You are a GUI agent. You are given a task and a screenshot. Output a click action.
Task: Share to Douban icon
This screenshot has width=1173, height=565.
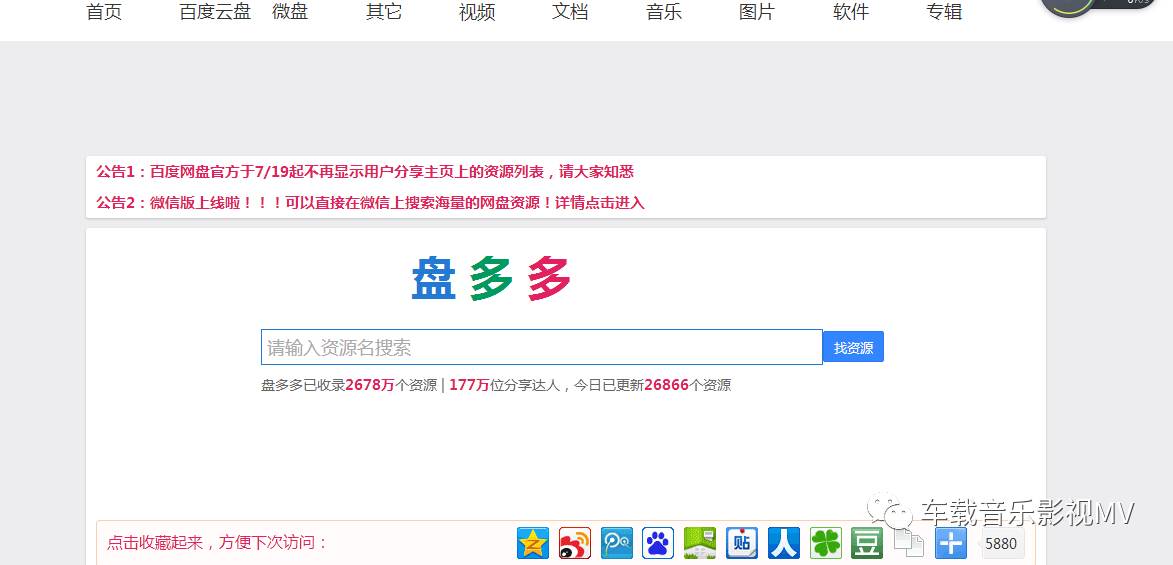[867, 543]
